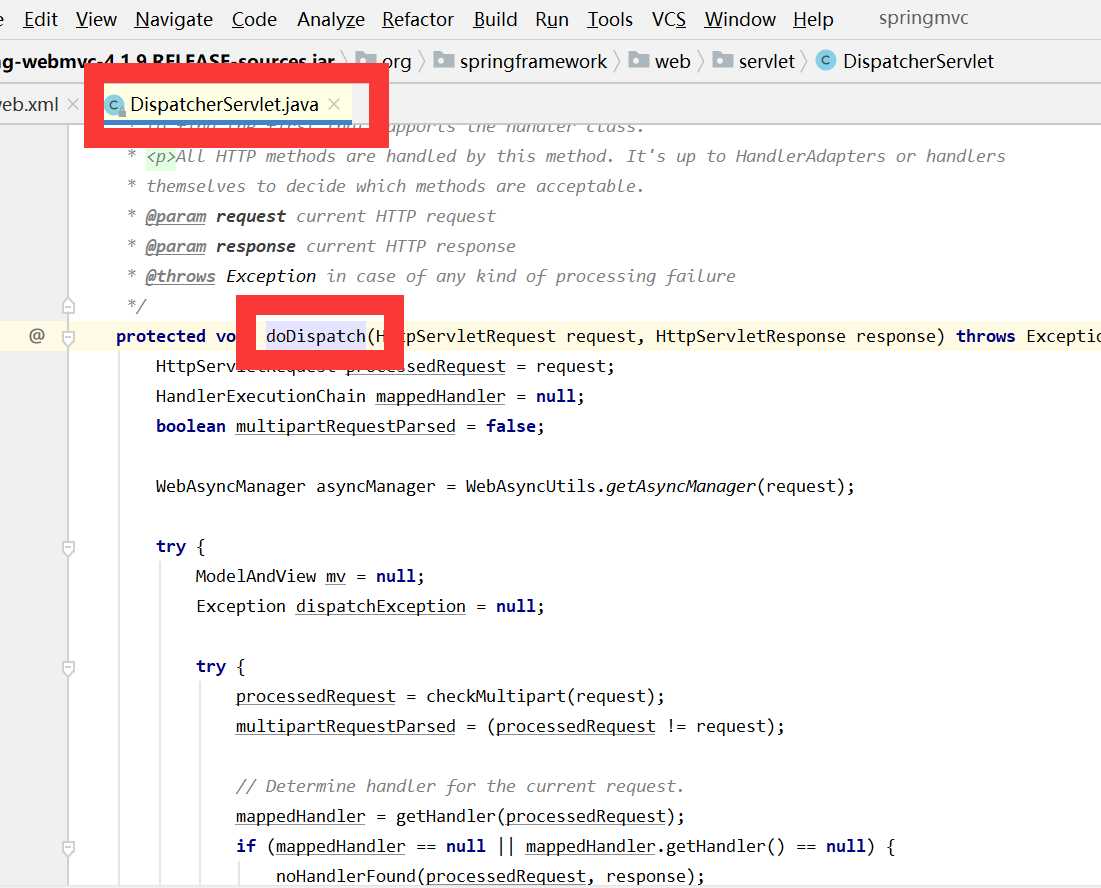Open the Help menu
Image resolution: width=1101 pixels, height=888 pixels.
813,20
